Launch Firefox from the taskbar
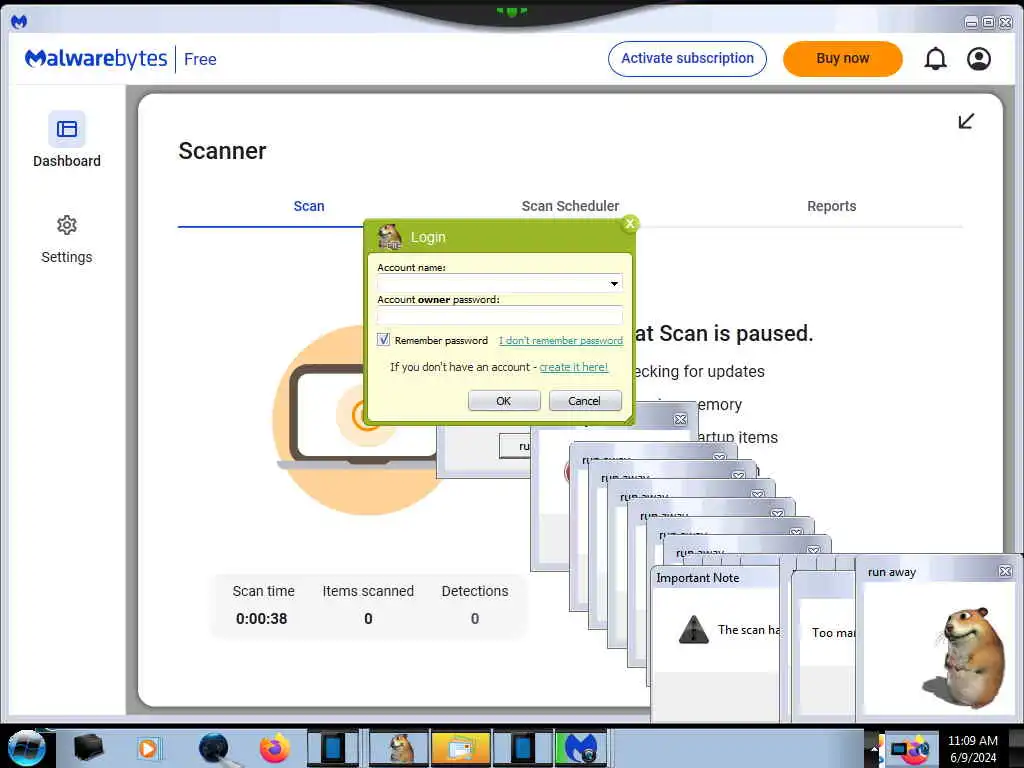Screen dimensions: 1024x768 [x=274, y=748]
